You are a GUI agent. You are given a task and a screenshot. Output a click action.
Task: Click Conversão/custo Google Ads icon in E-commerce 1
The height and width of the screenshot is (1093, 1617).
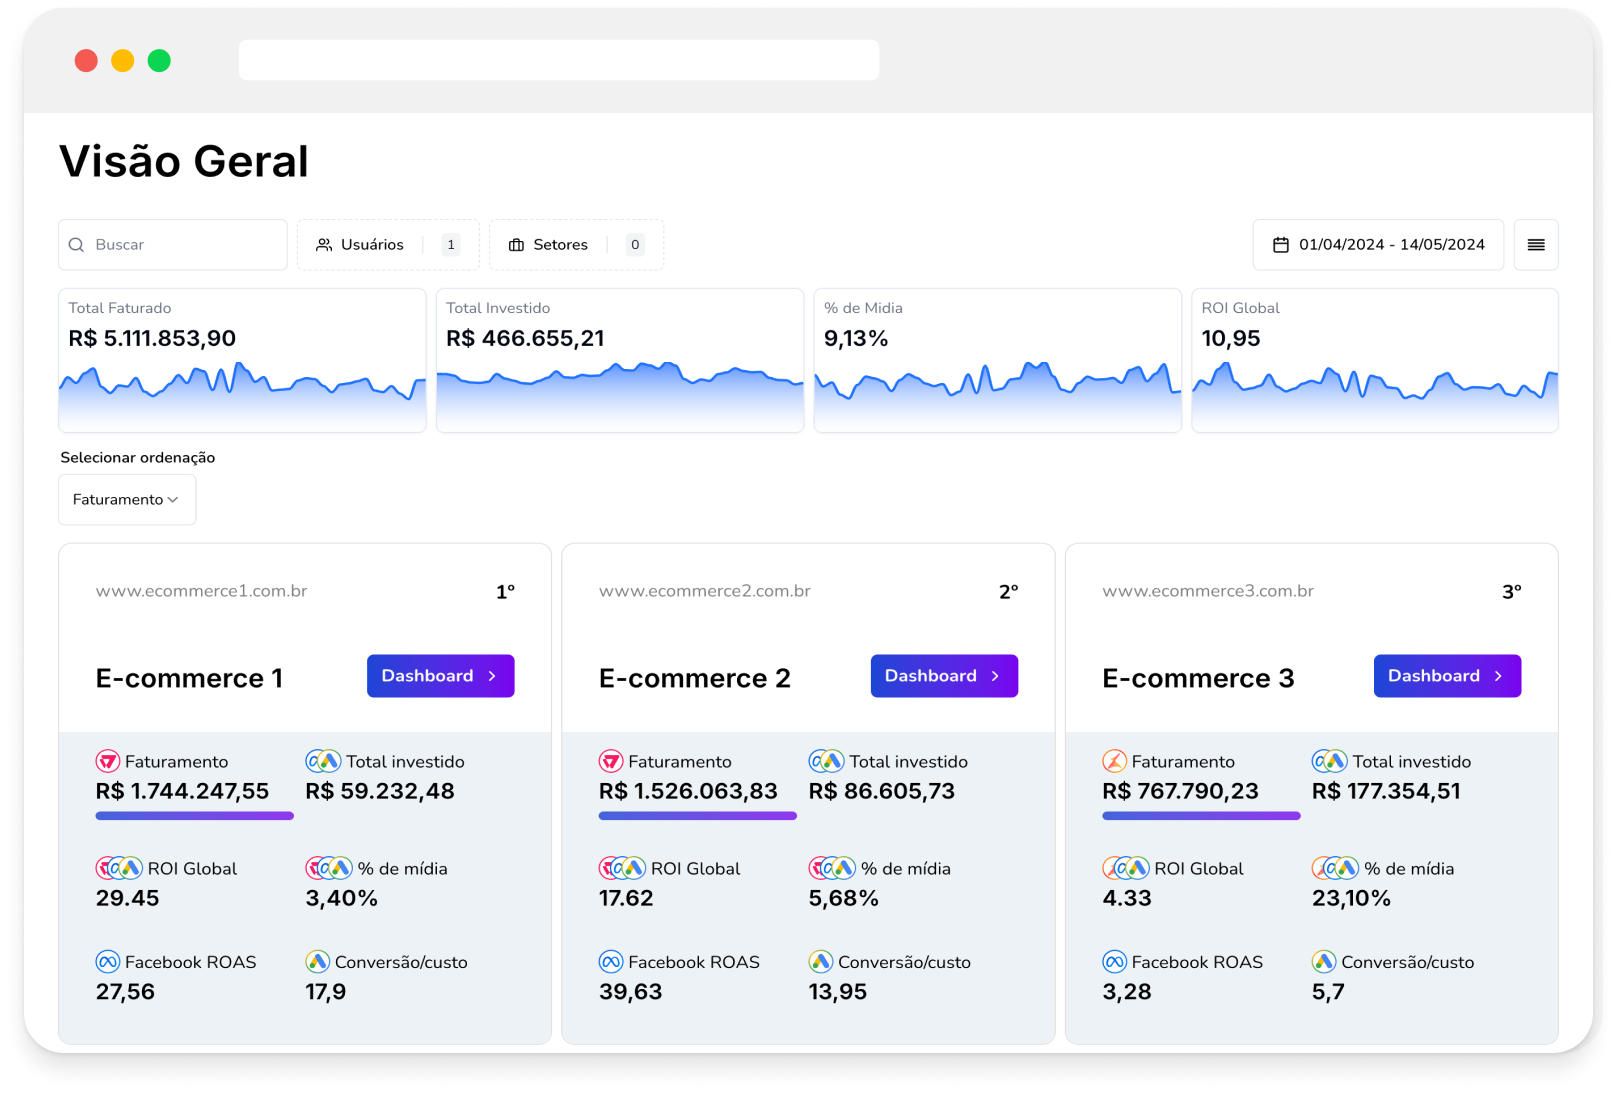click(317, 962)
